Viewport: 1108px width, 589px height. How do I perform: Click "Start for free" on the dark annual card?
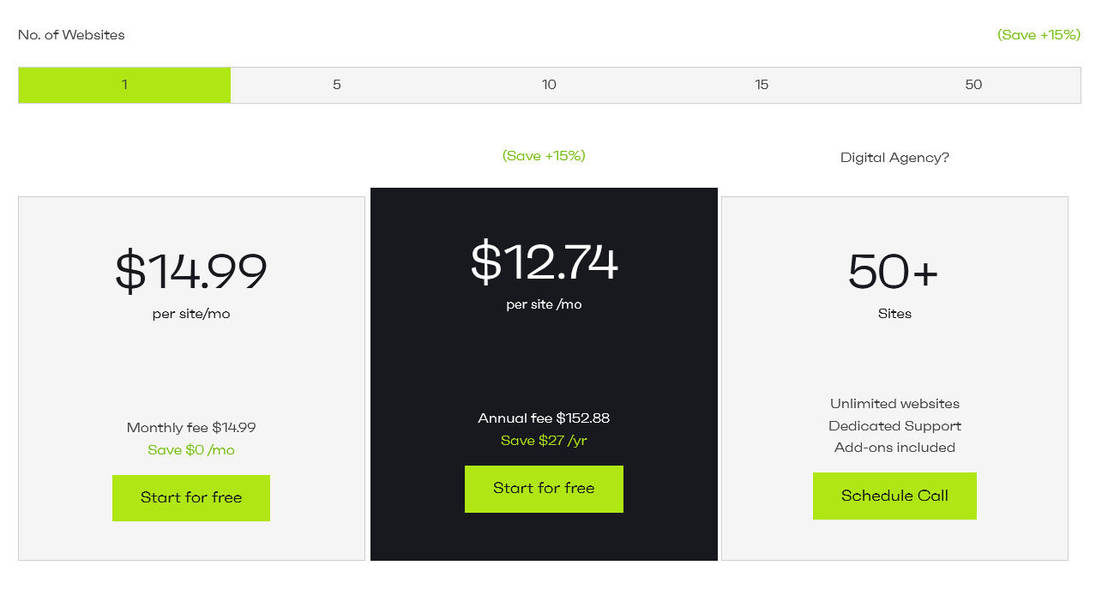coord(544,489)
